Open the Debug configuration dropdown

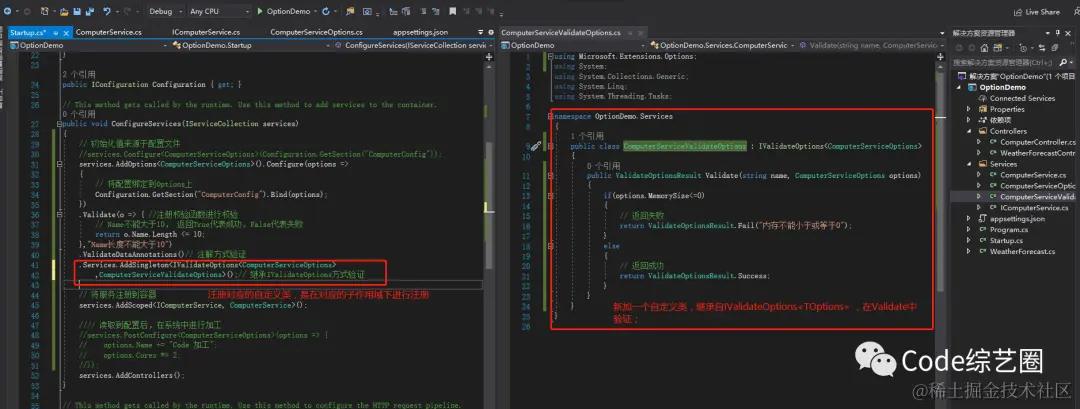pyautogui.click(x=165, y=12)
